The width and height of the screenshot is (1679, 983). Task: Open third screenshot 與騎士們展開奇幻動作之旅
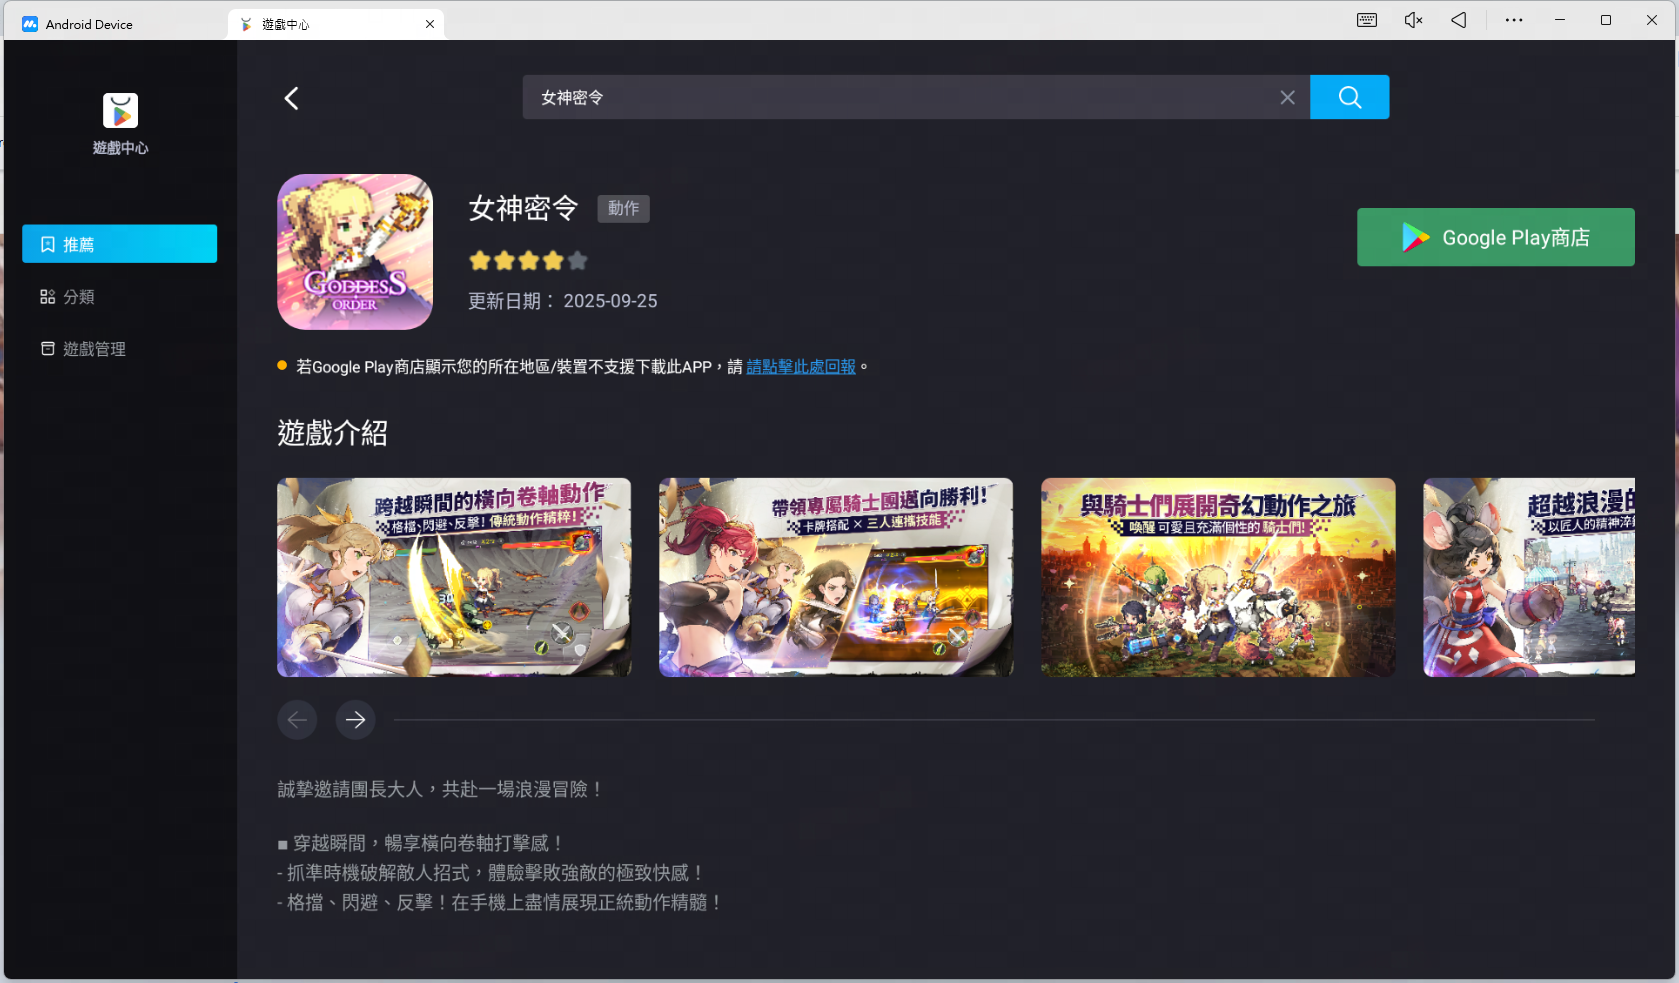tap(1218, 577)
